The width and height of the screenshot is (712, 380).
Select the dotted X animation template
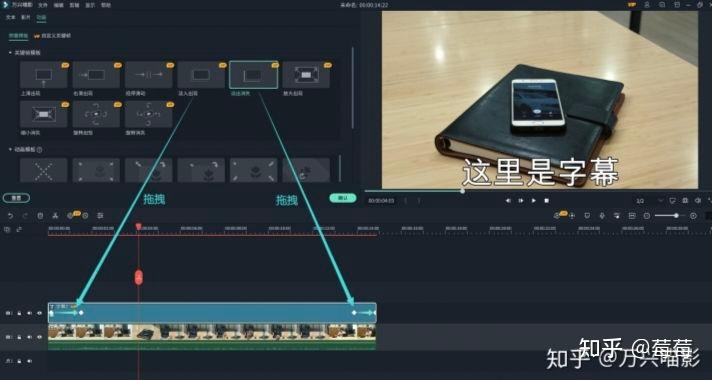(44, 170)
